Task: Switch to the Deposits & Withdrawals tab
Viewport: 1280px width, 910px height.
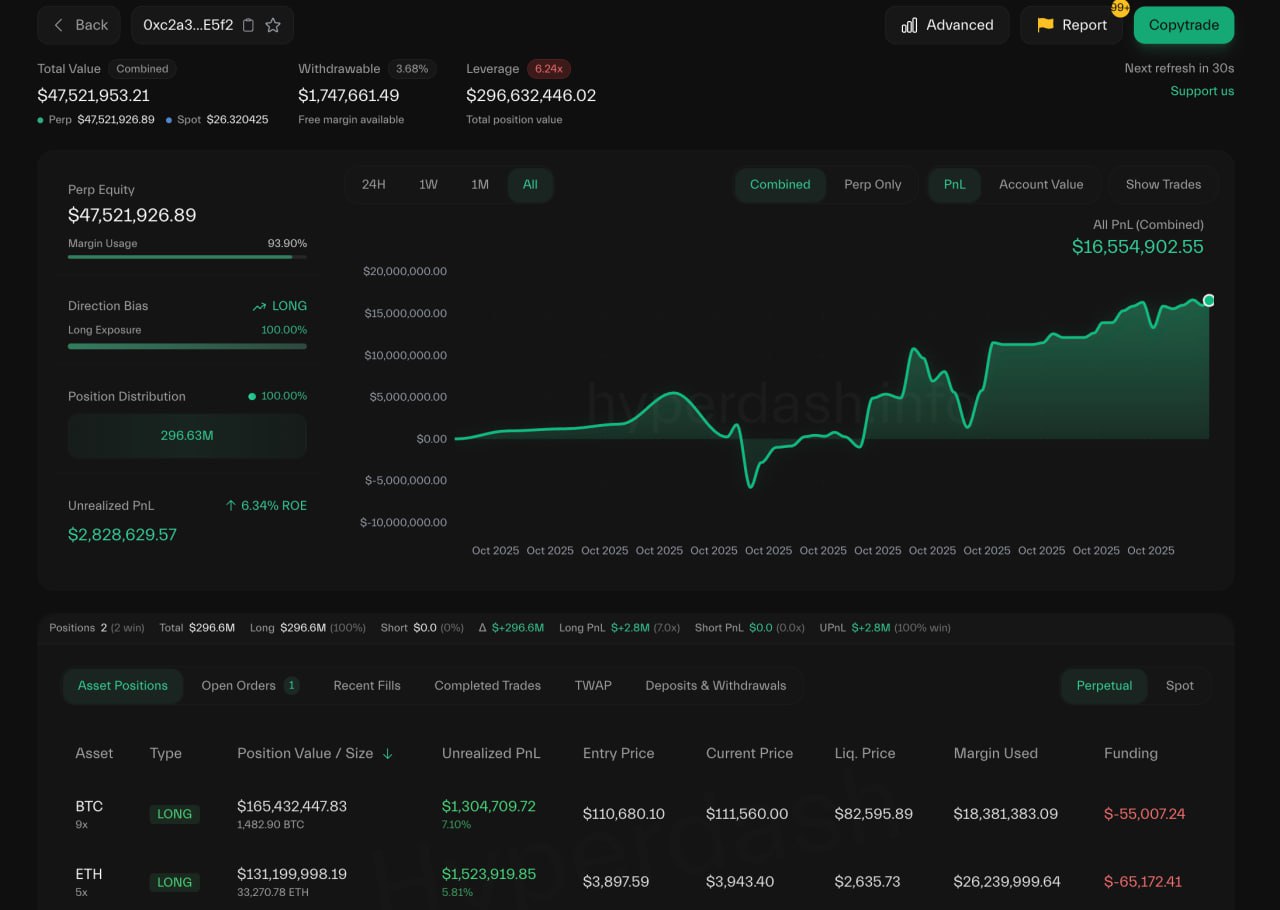Action: point(715,686)
